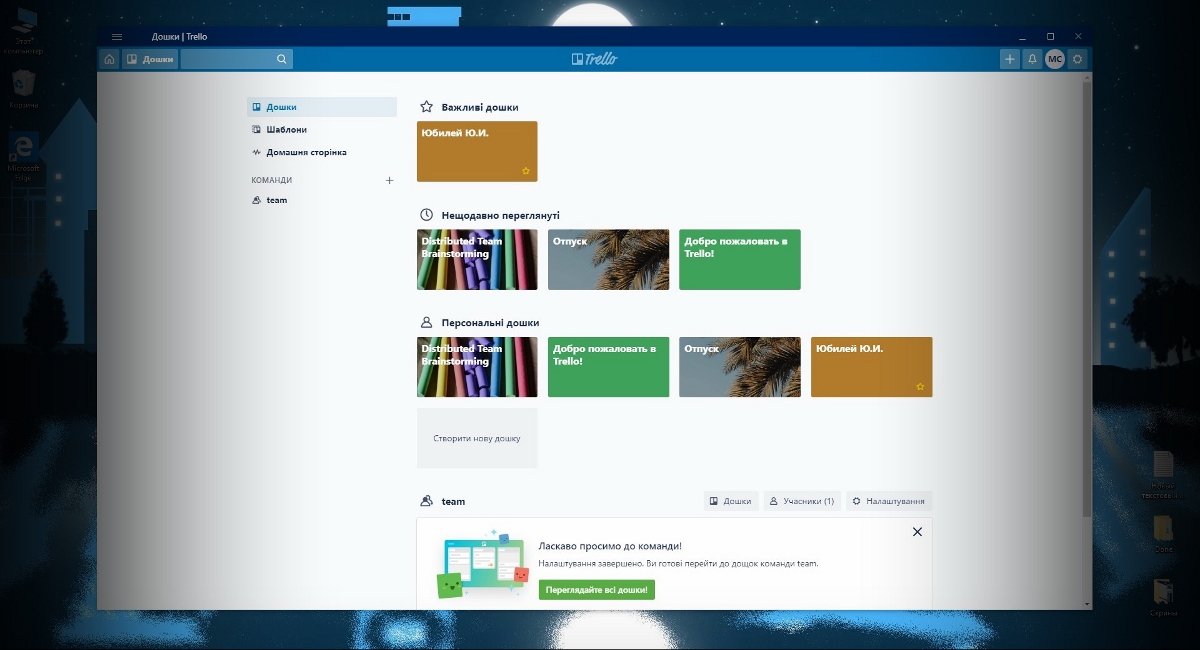This screenshot has width=1200, height=650.
Task: Click the star icon beside Важливі дошки heading
Action: point(426,107)
